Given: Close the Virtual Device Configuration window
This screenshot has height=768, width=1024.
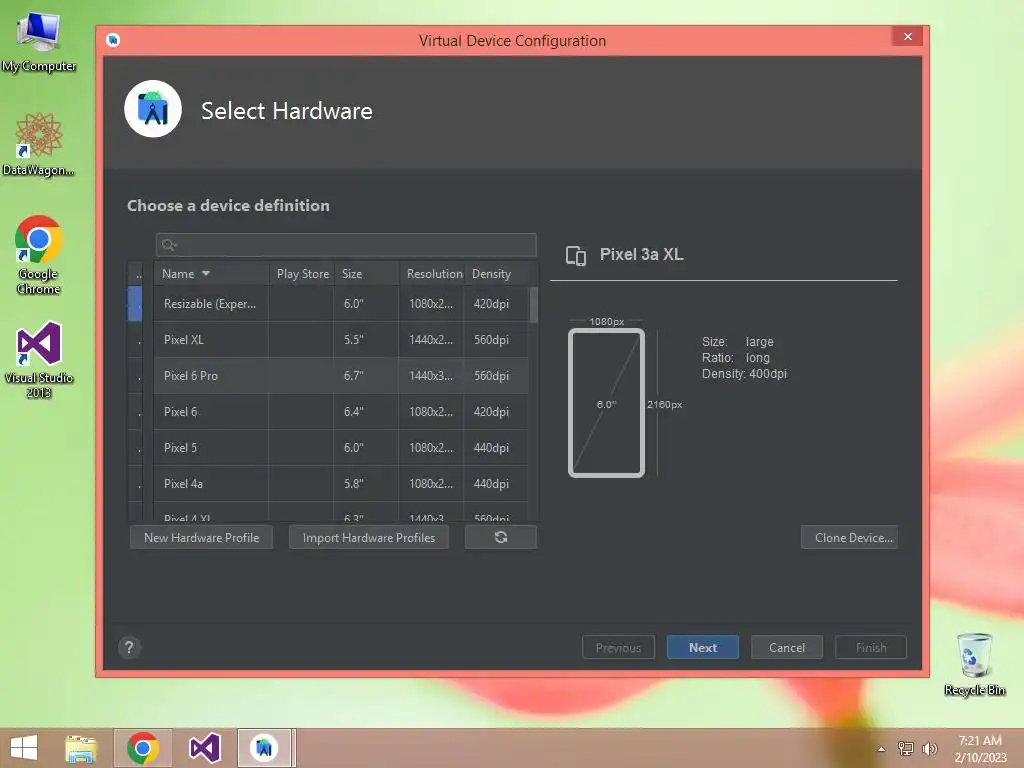Looking at the screenshot, I should pos(908,37).
